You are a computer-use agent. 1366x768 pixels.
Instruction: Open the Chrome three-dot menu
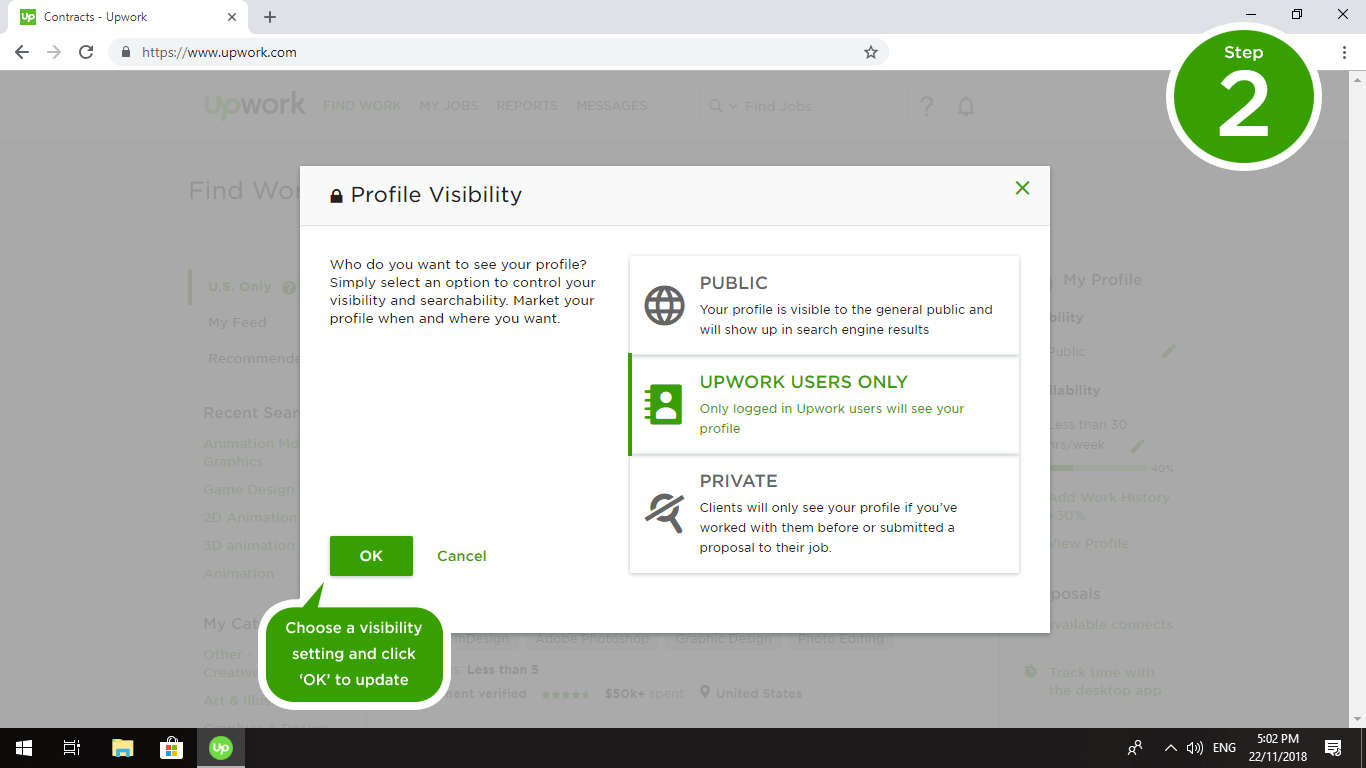click(x=1344, y=52)
